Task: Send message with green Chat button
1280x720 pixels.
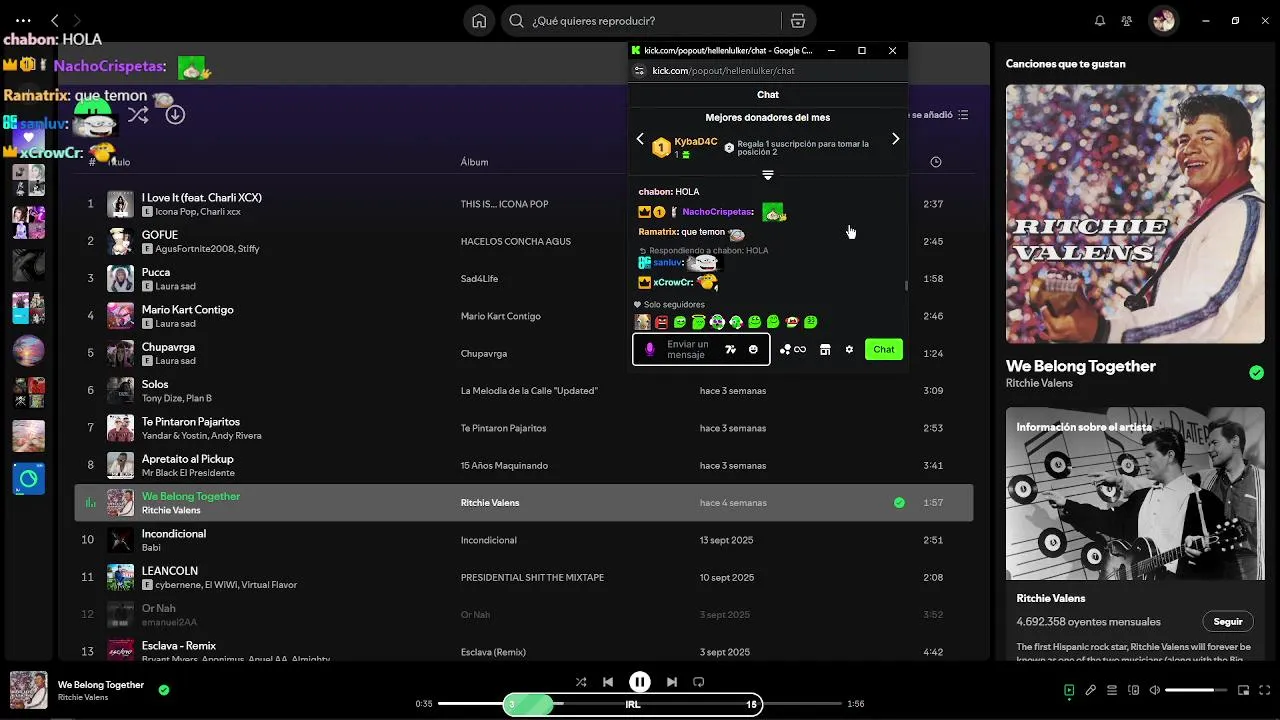Action: (884, 349)
